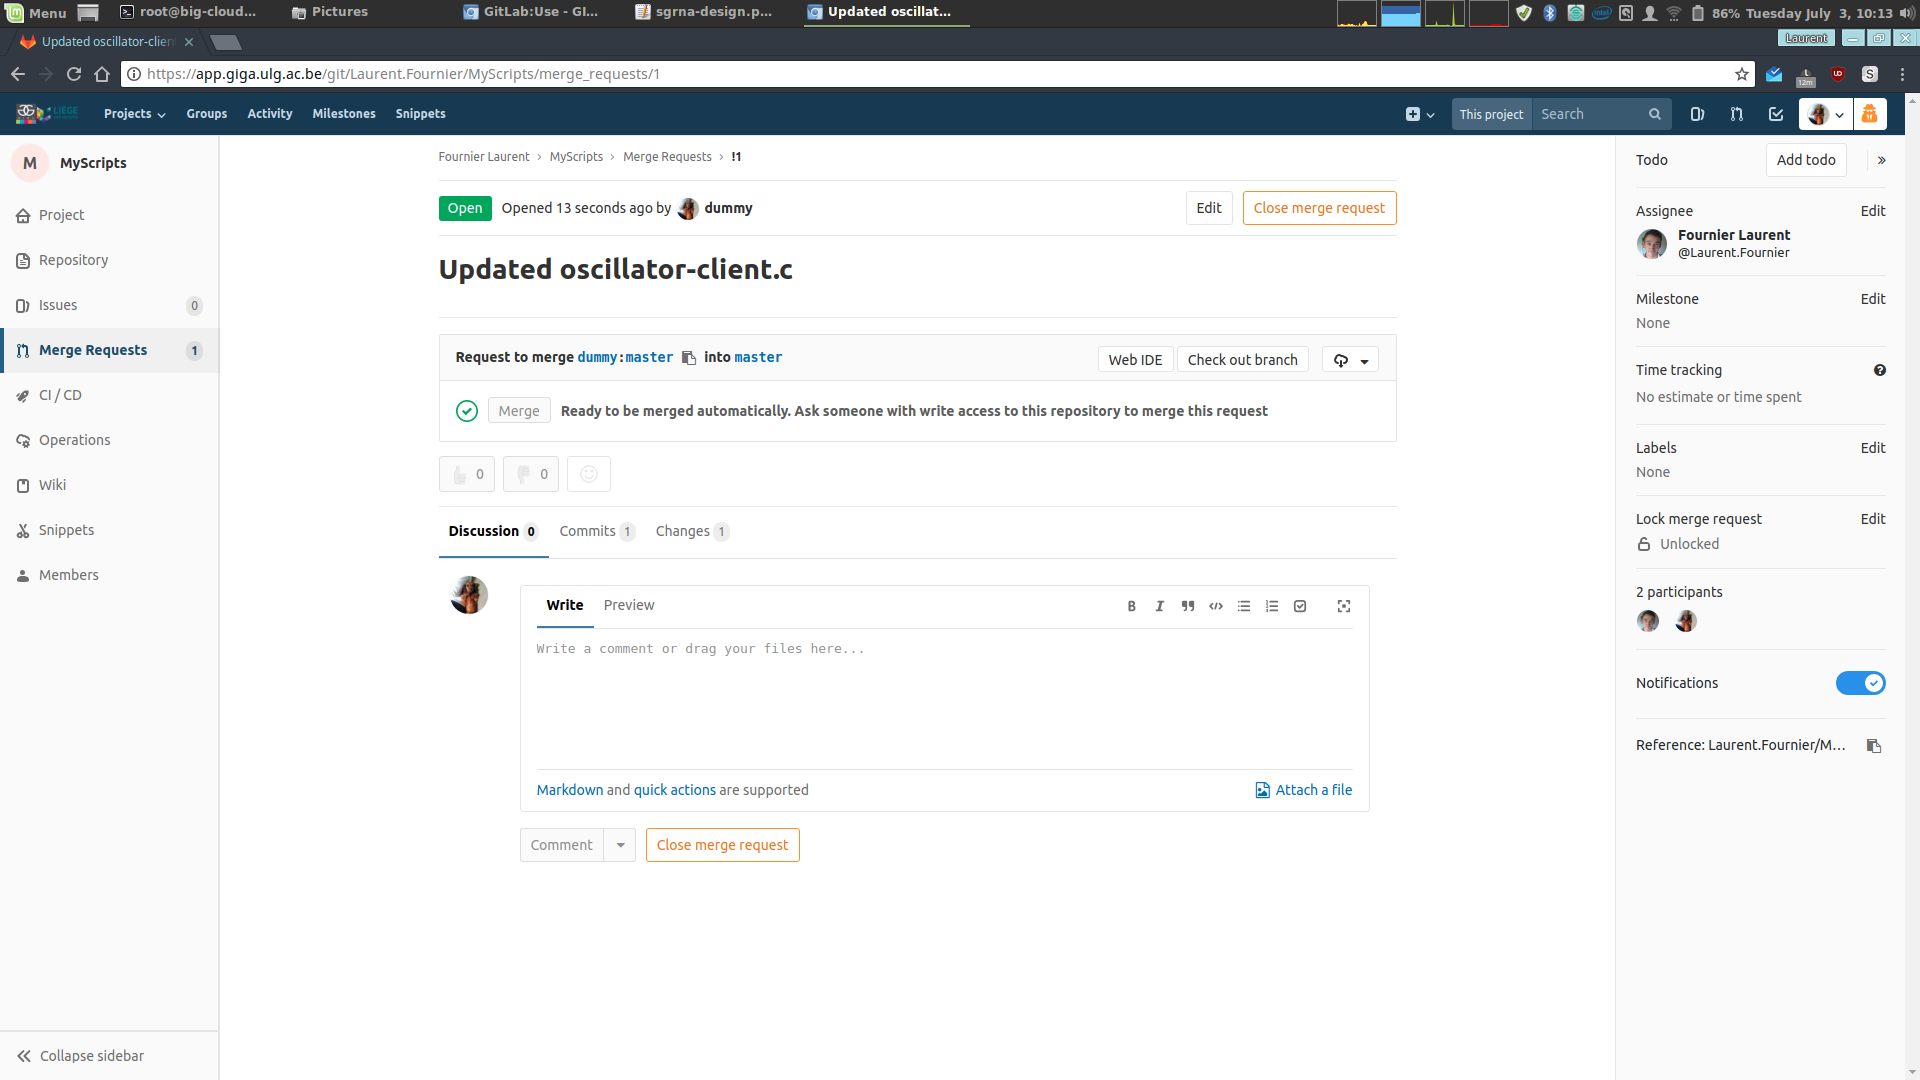Add a numbered list in comment editor
This screenshot has width=1920, height=1080.
click(1271, 606)
